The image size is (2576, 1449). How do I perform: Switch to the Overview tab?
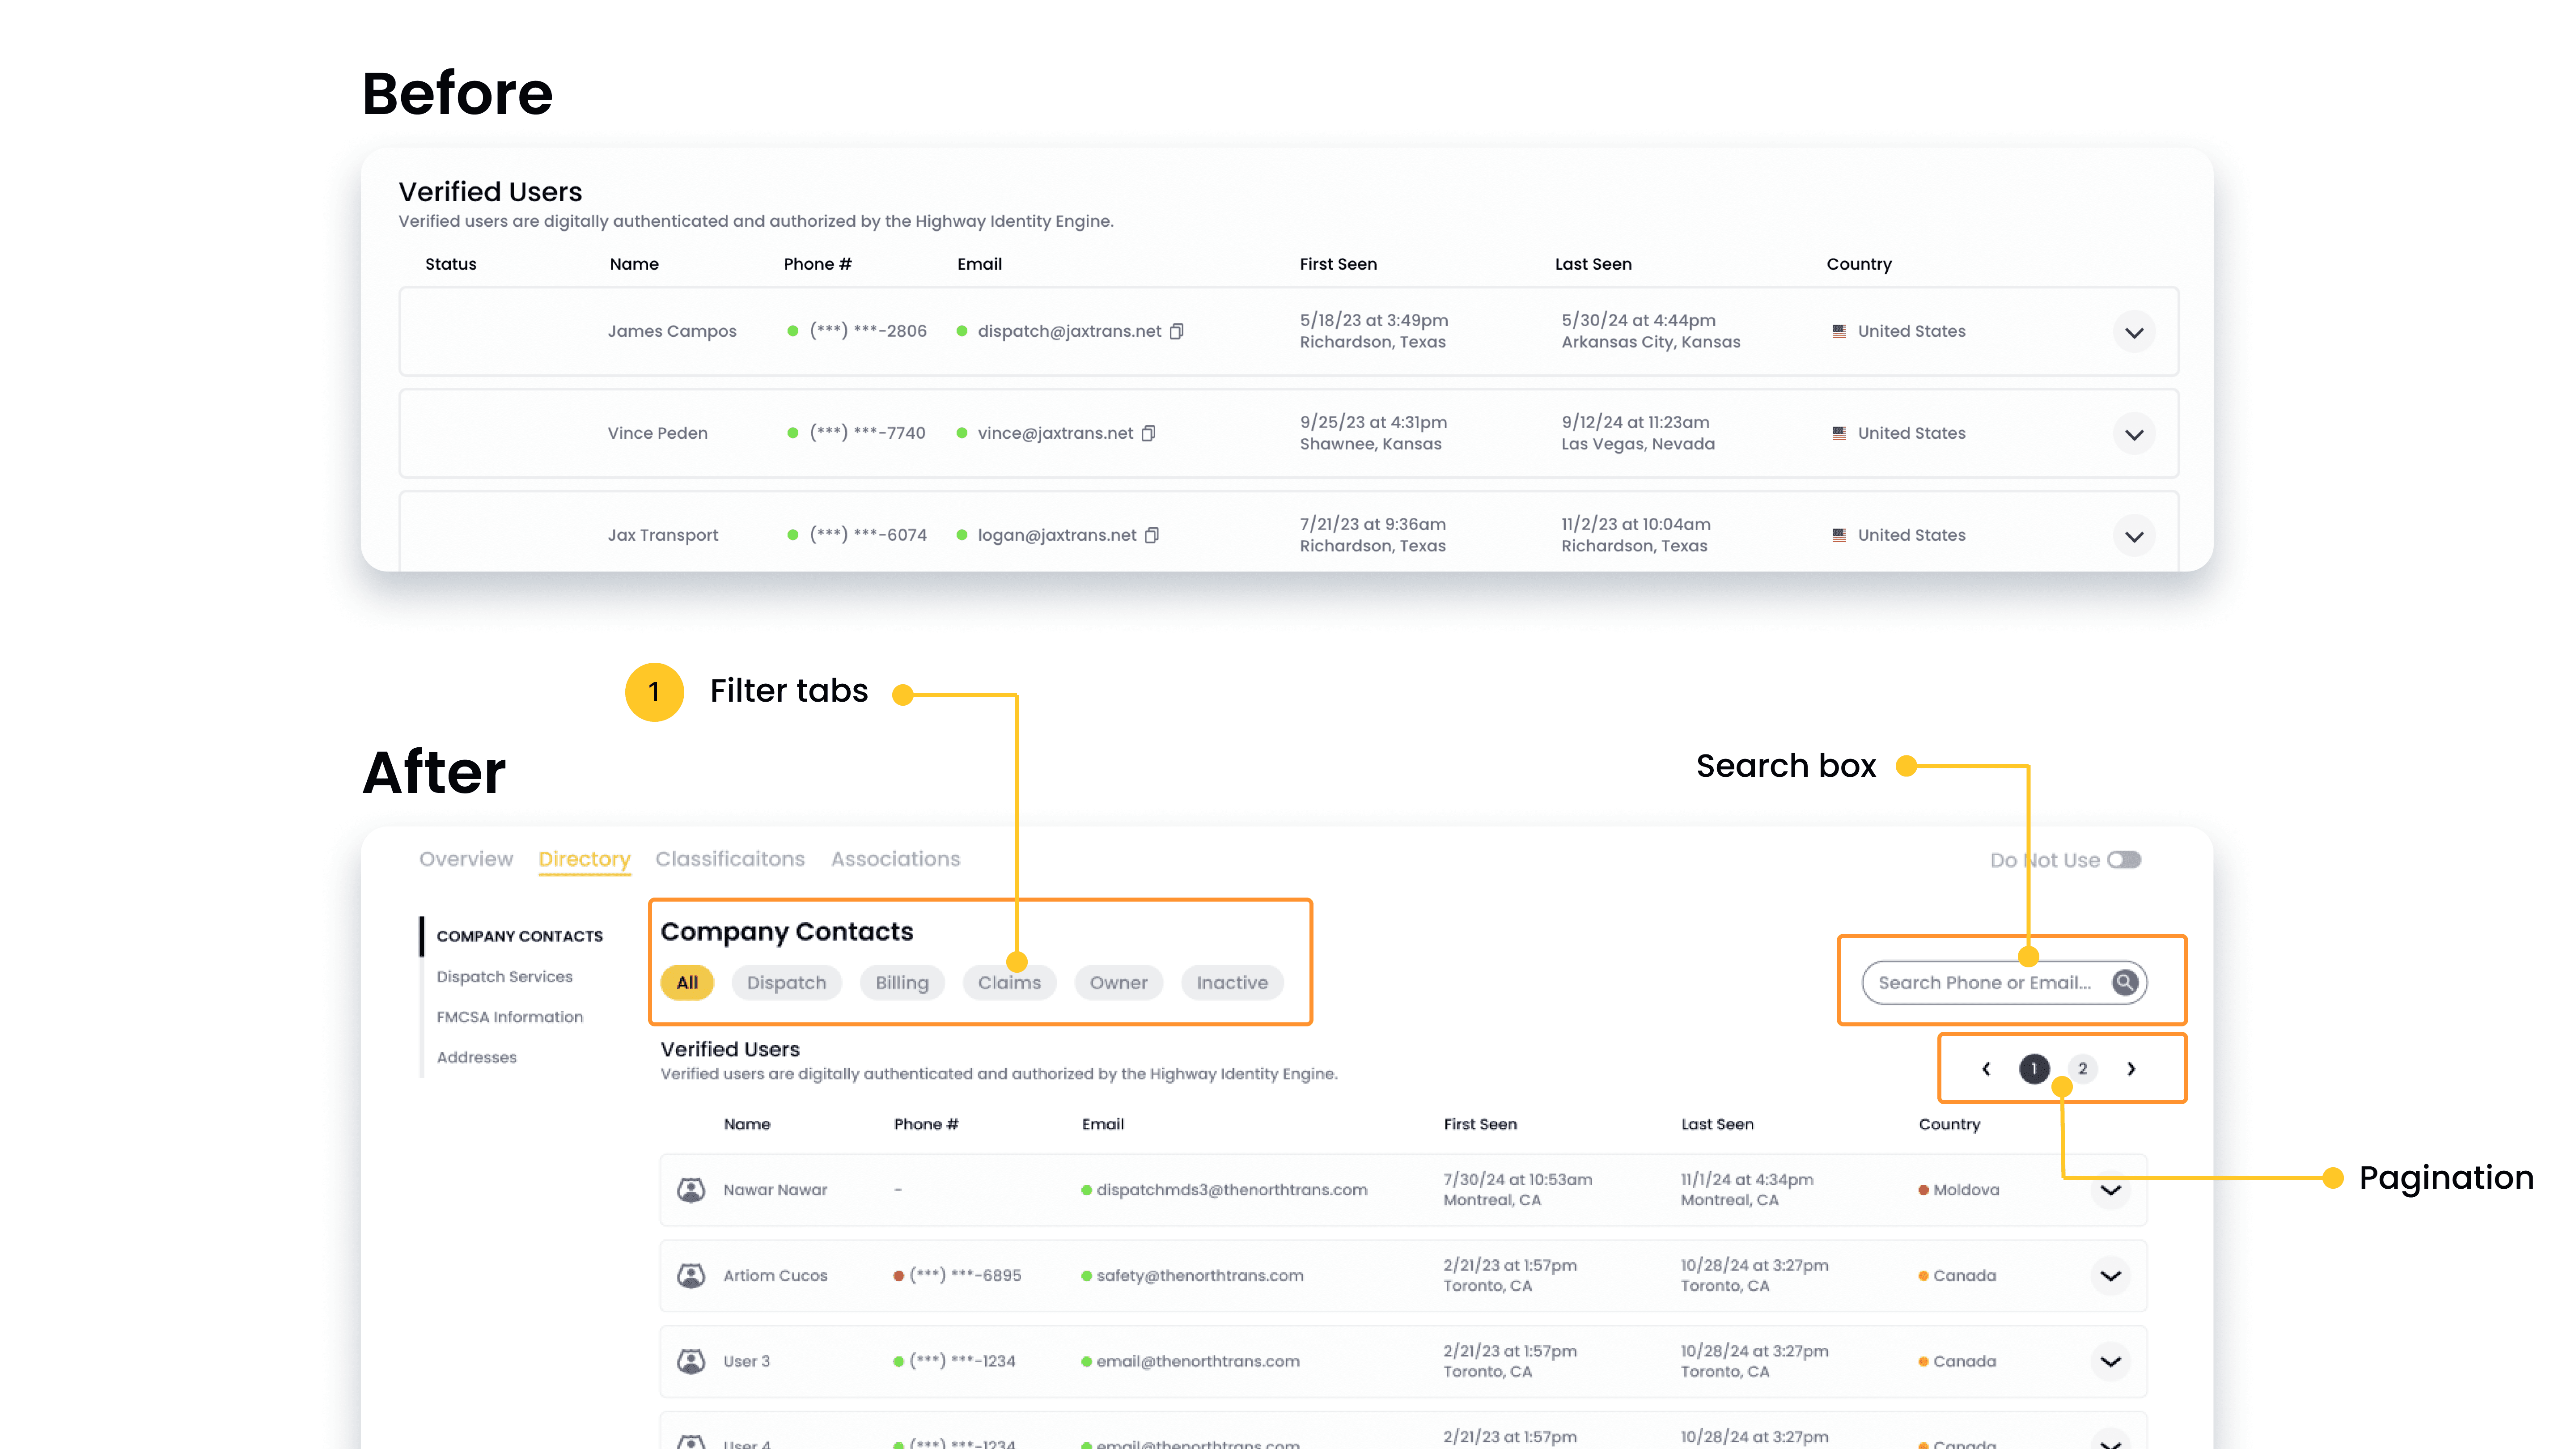click(466, 859)
